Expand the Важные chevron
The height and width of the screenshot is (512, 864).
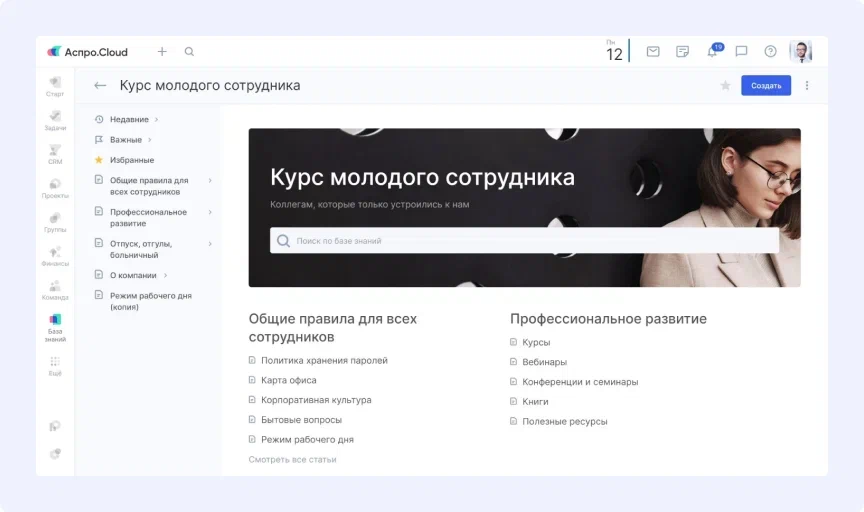(150, 140)
